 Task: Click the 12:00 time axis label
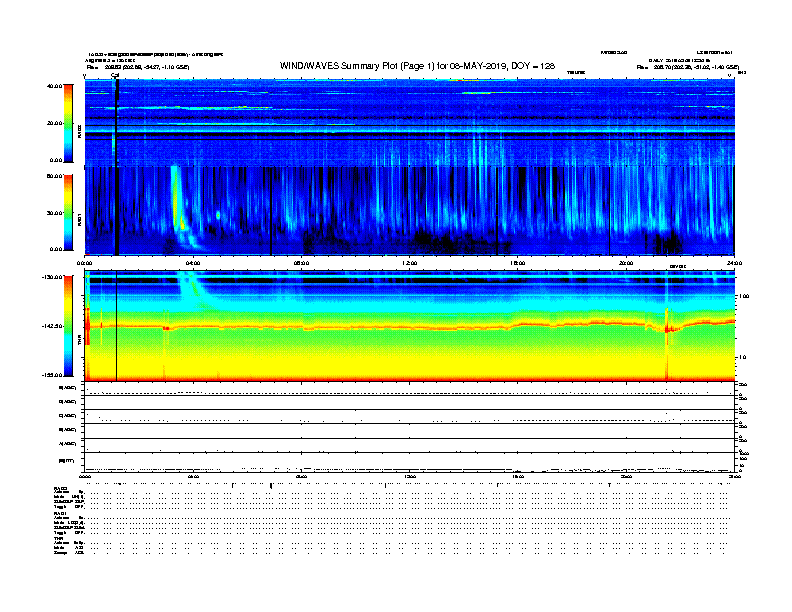pos(409,264)
